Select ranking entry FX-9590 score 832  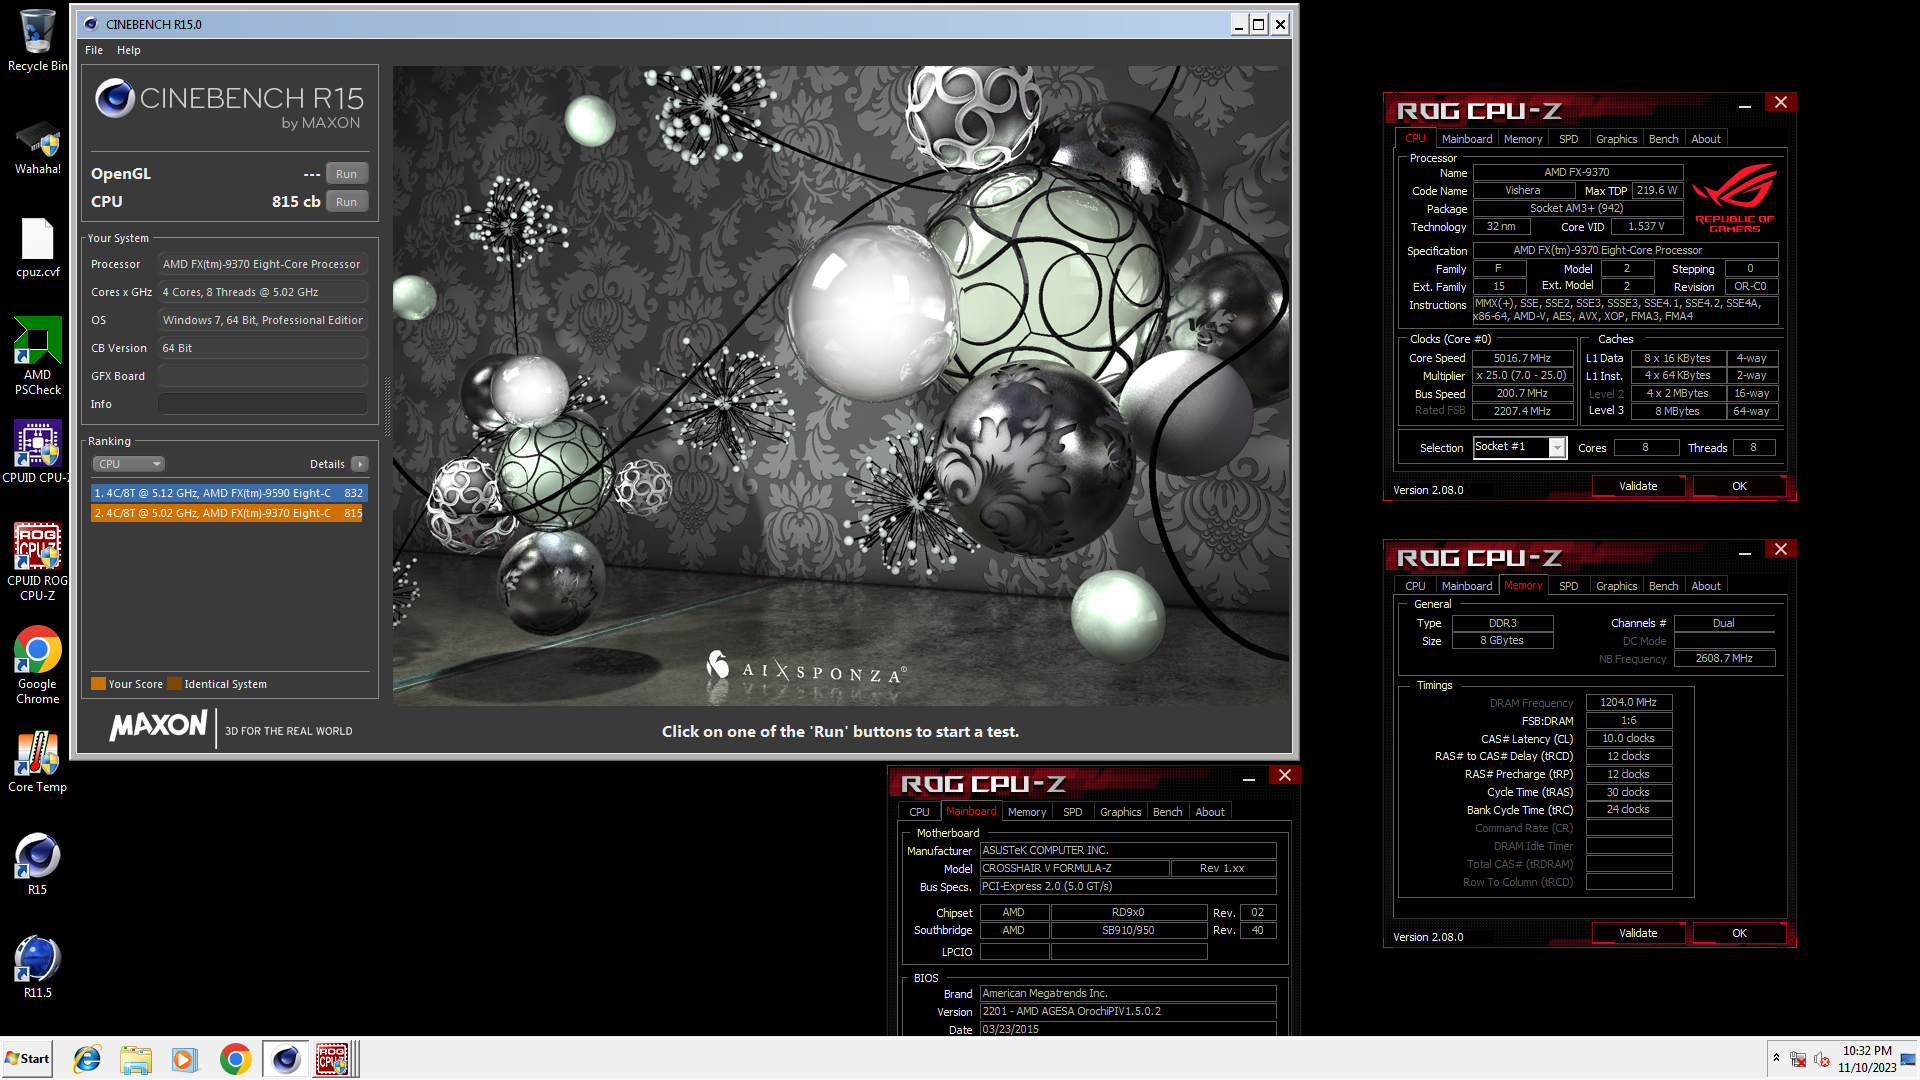(229, 493)
